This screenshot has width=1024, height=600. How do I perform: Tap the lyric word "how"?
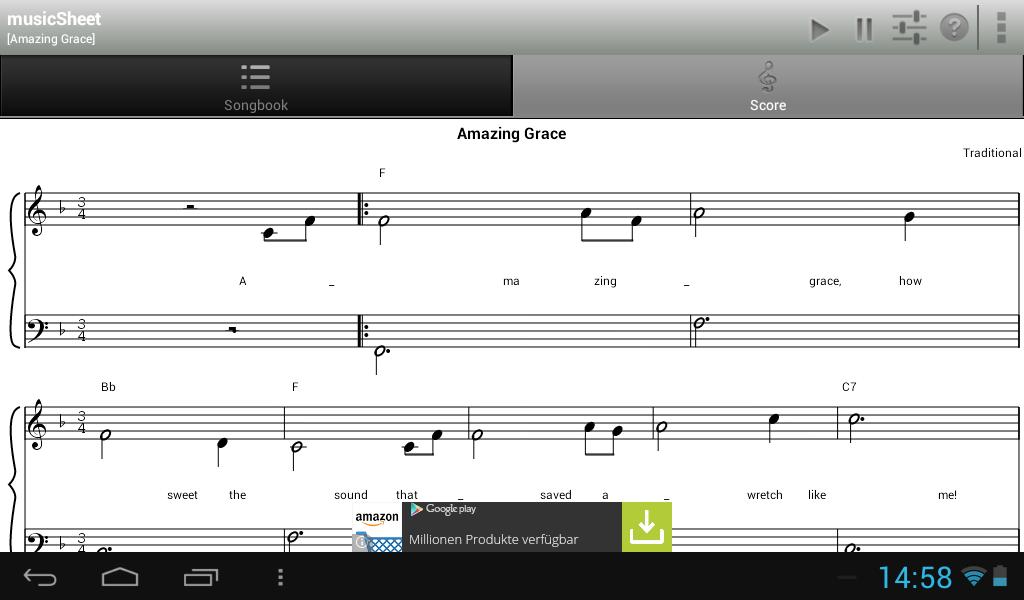910,281
